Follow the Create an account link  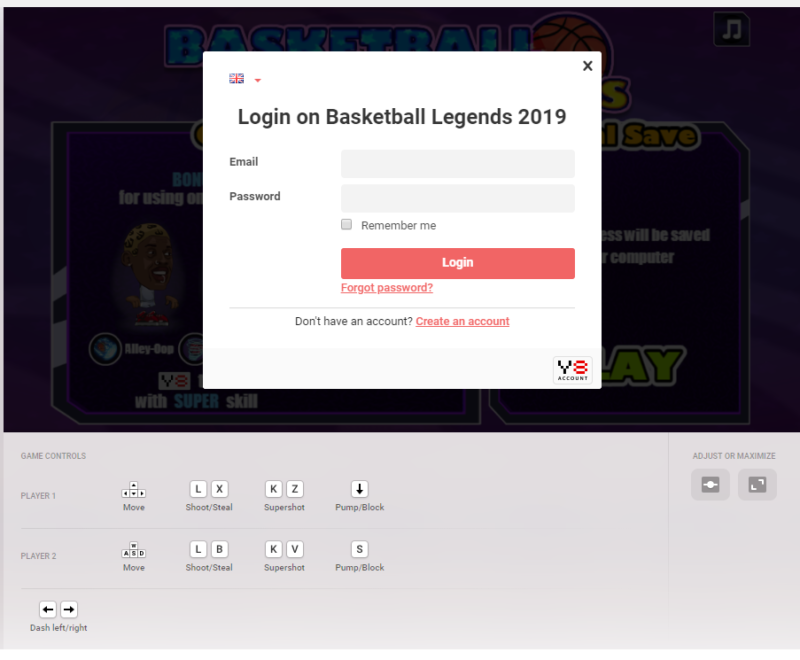click(x=462, y=321)
